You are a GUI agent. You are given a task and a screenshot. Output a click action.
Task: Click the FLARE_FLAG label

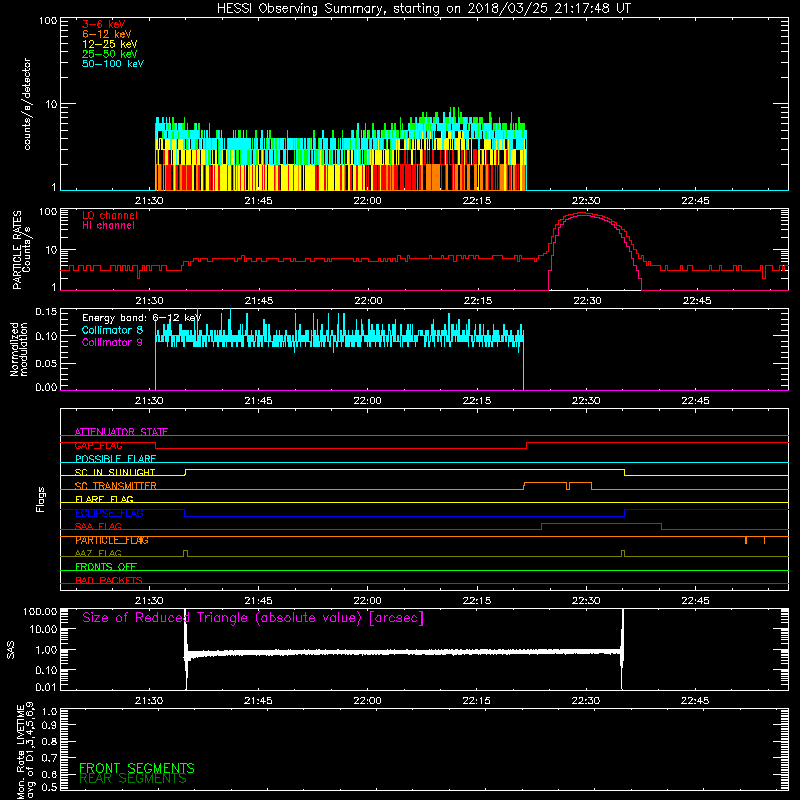click(104, 499)
